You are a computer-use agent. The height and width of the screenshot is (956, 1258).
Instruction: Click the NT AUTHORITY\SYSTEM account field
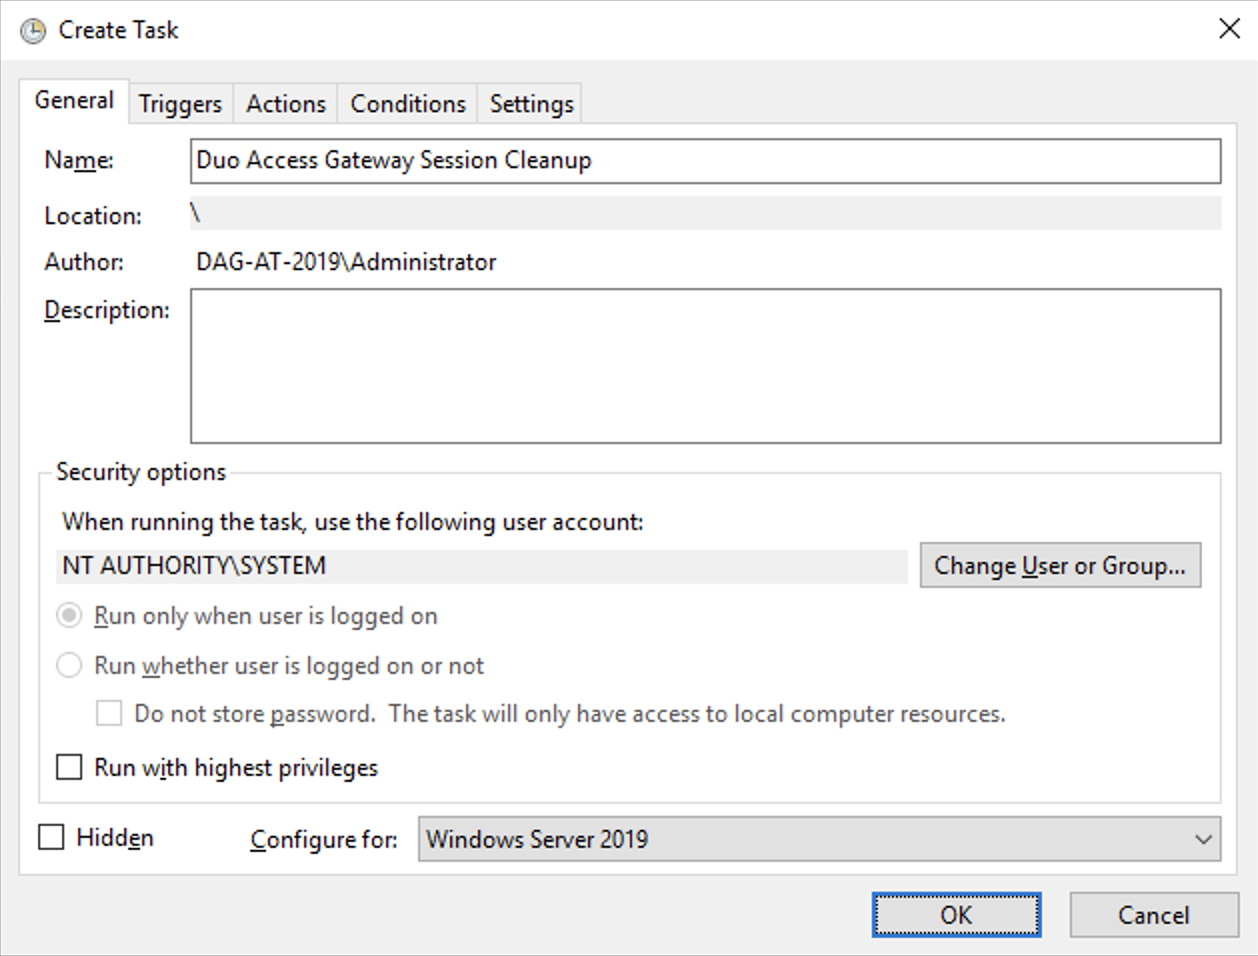(480, 565)
